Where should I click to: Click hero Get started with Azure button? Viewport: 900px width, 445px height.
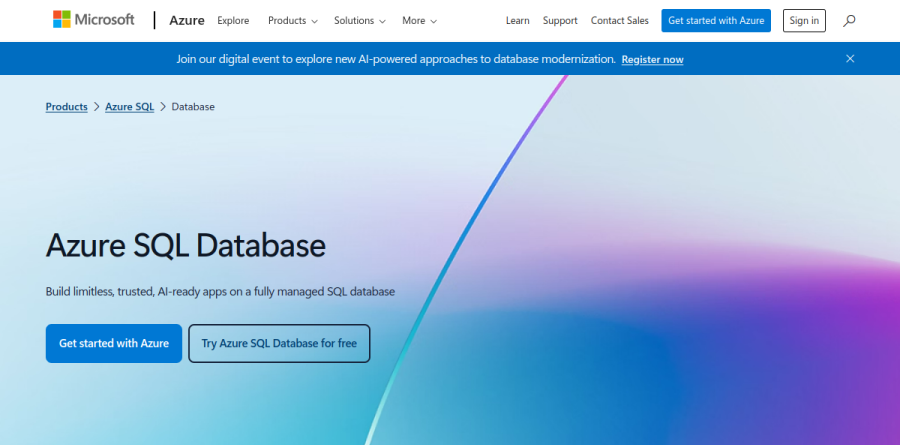(x=114, y=343)
